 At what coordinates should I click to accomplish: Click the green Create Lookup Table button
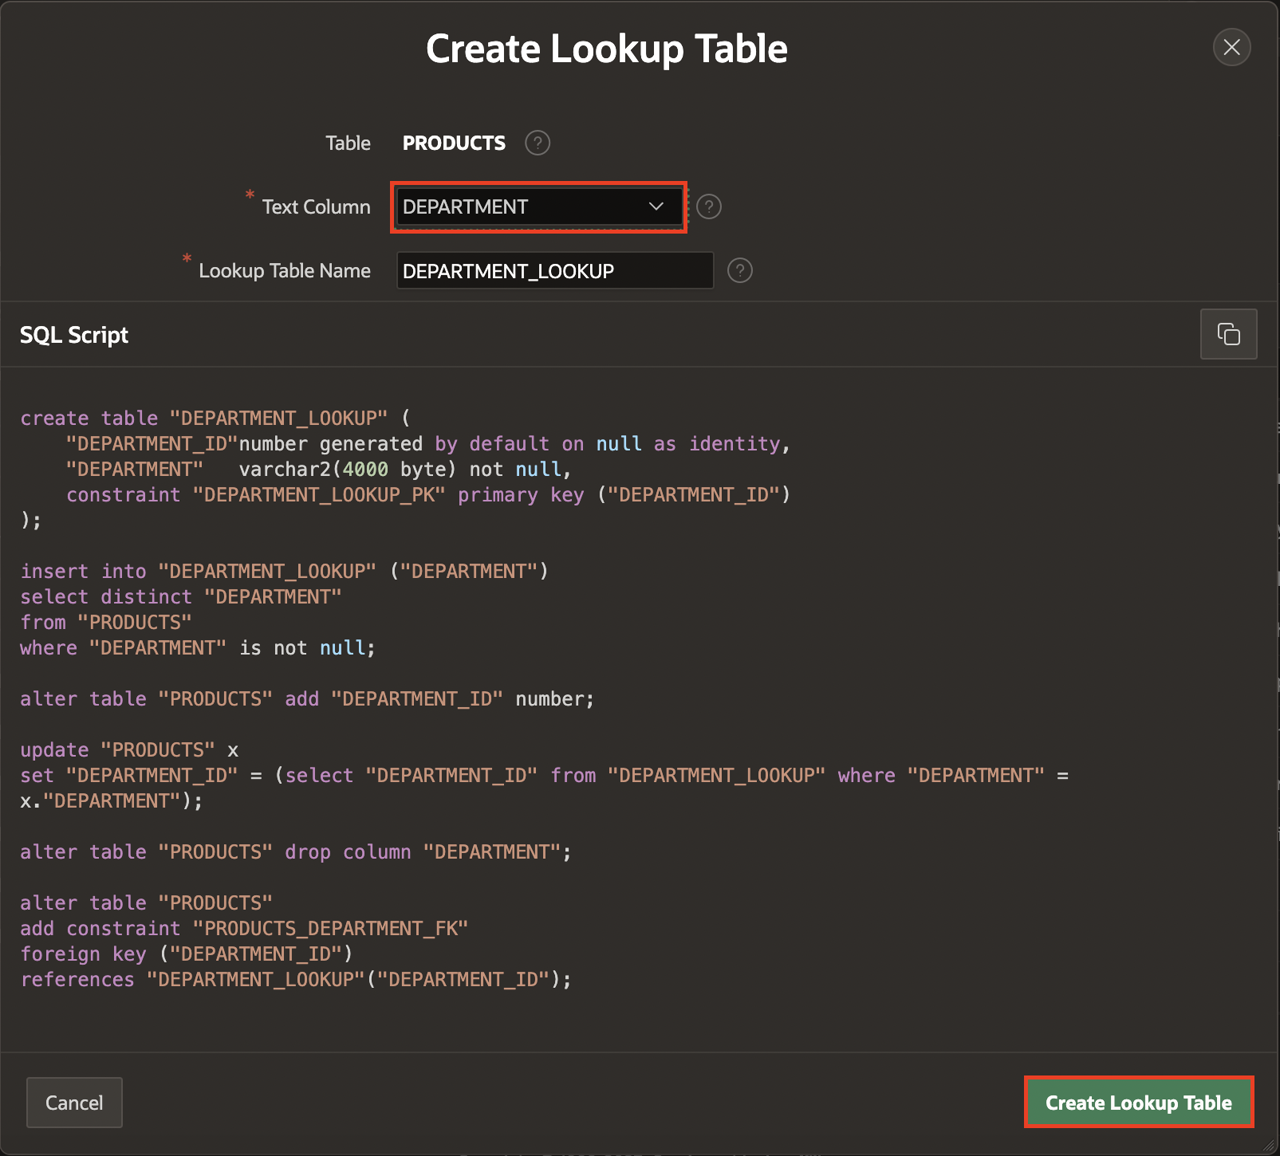[1138, 1103]
